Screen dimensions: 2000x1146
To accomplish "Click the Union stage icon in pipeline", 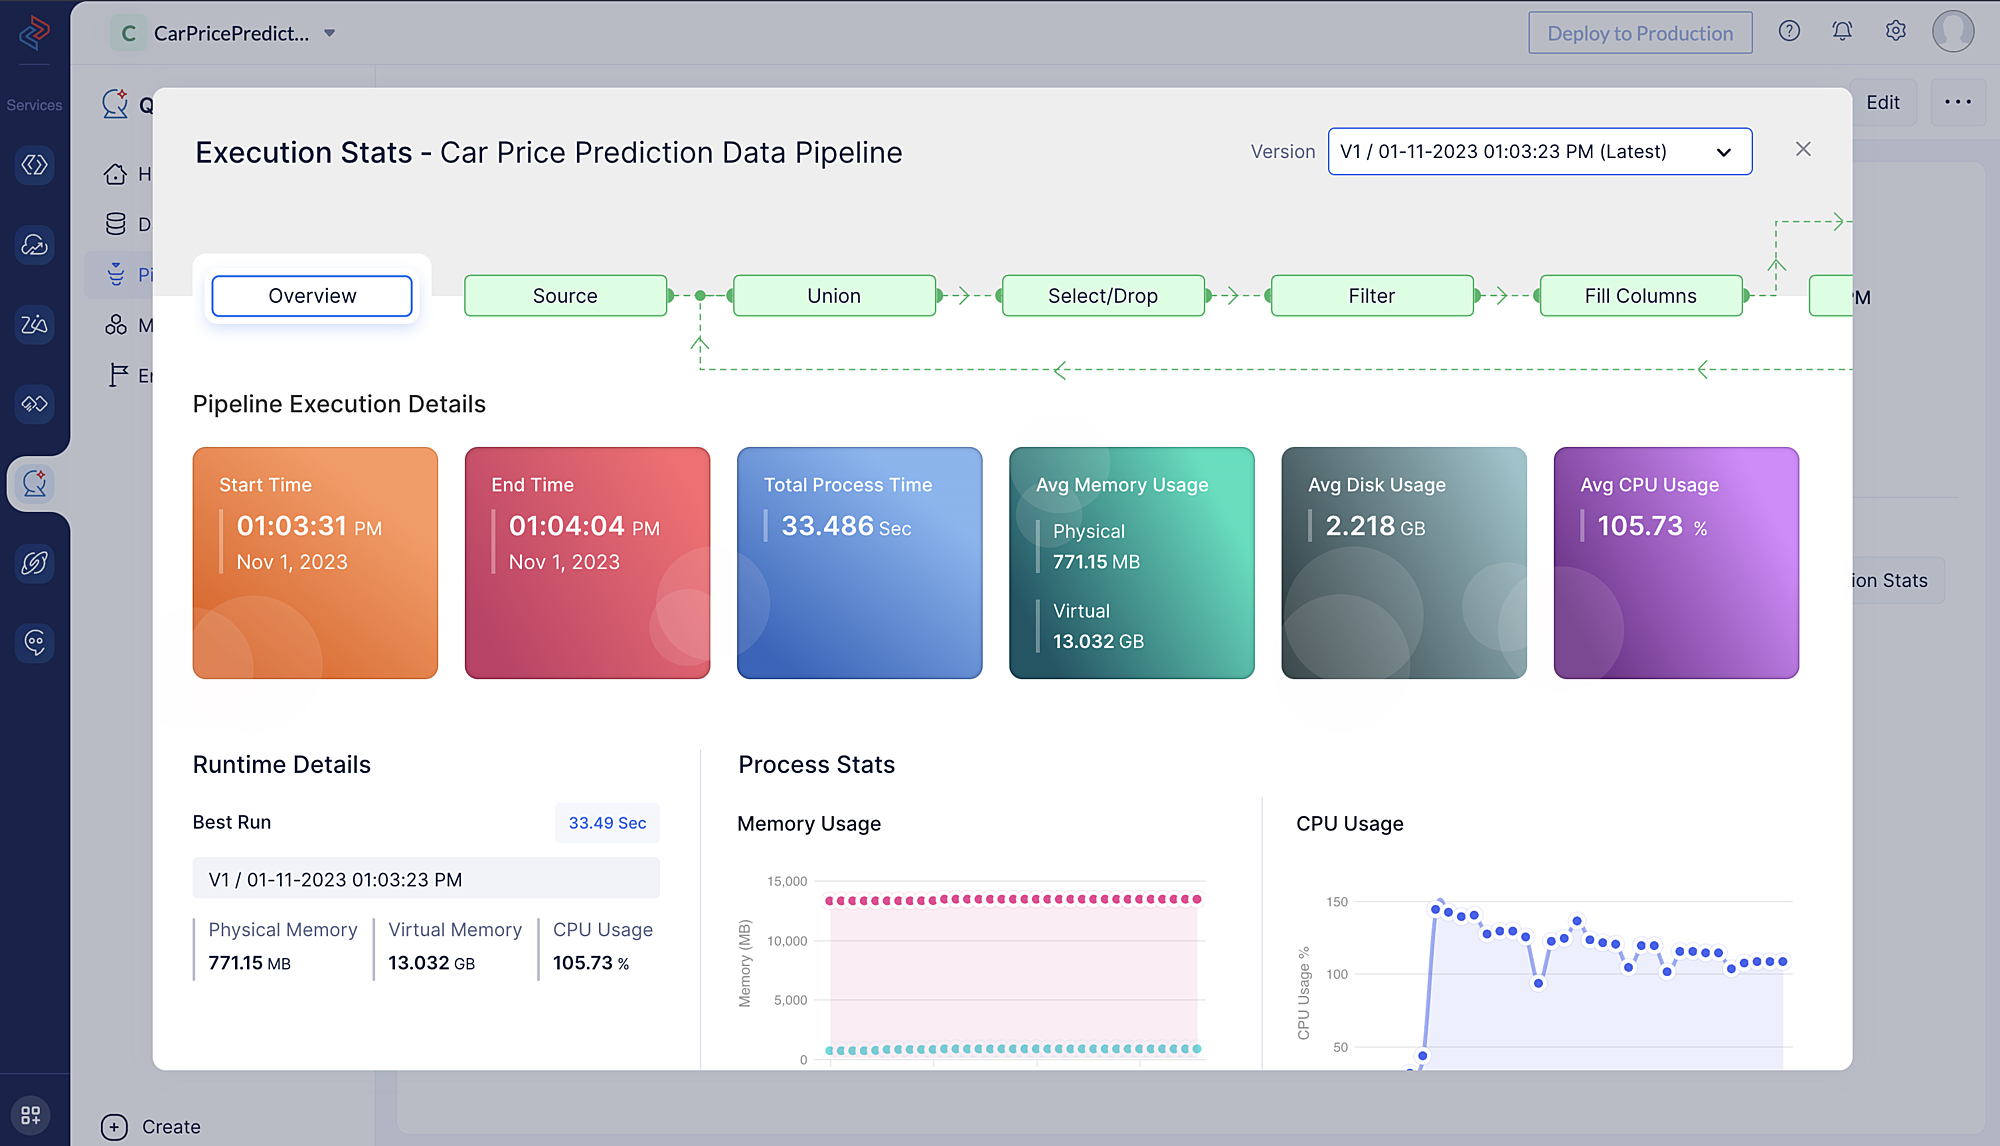I will (x=834, y=294).
